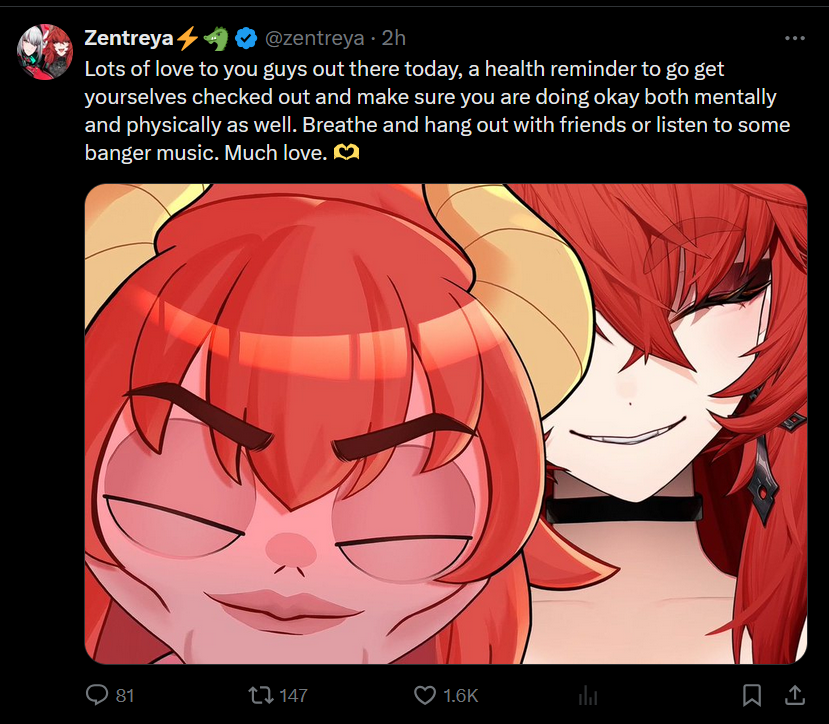Click the 1.6K likes count

(x=460, y=695)
